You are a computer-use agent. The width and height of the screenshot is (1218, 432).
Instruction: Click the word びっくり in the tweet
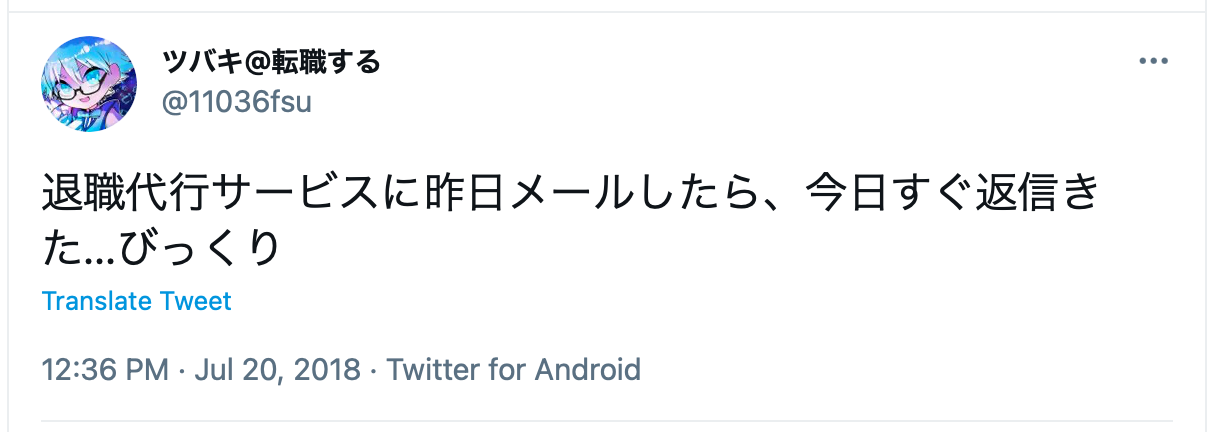(x=198, y=250)
